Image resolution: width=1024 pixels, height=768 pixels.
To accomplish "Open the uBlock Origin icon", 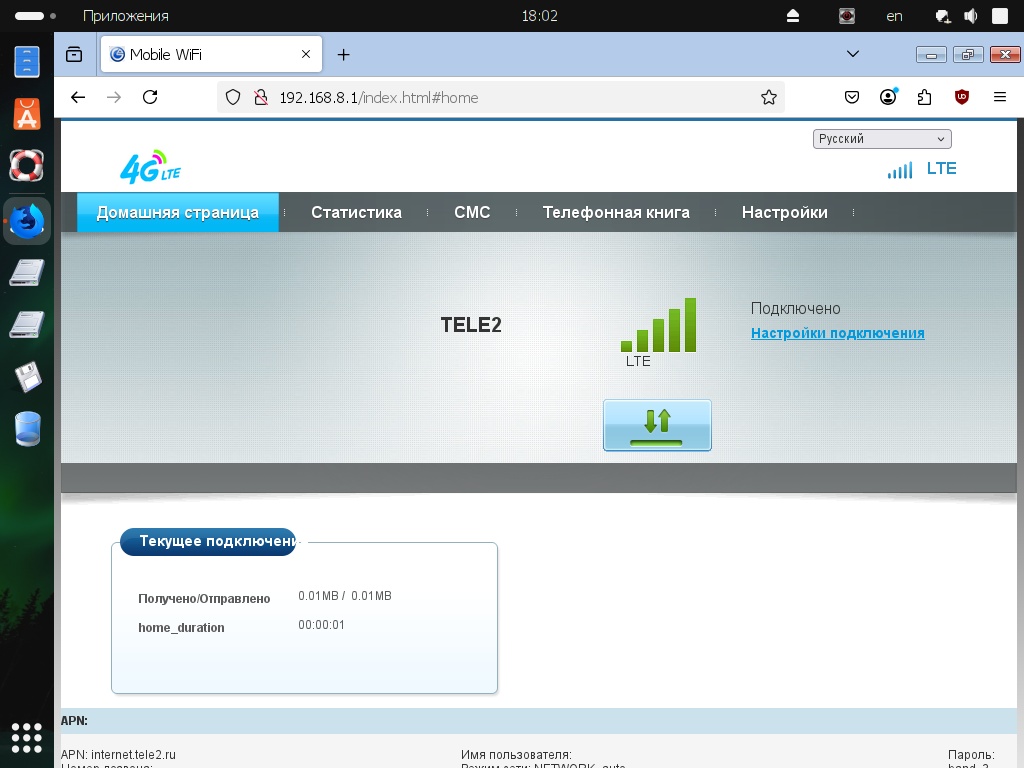I will click(x=961, y=97).
